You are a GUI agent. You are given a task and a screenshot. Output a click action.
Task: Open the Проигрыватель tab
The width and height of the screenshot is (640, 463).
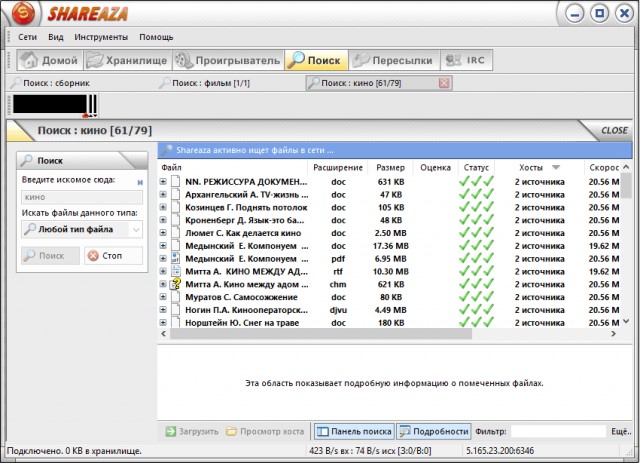point(228,60)
